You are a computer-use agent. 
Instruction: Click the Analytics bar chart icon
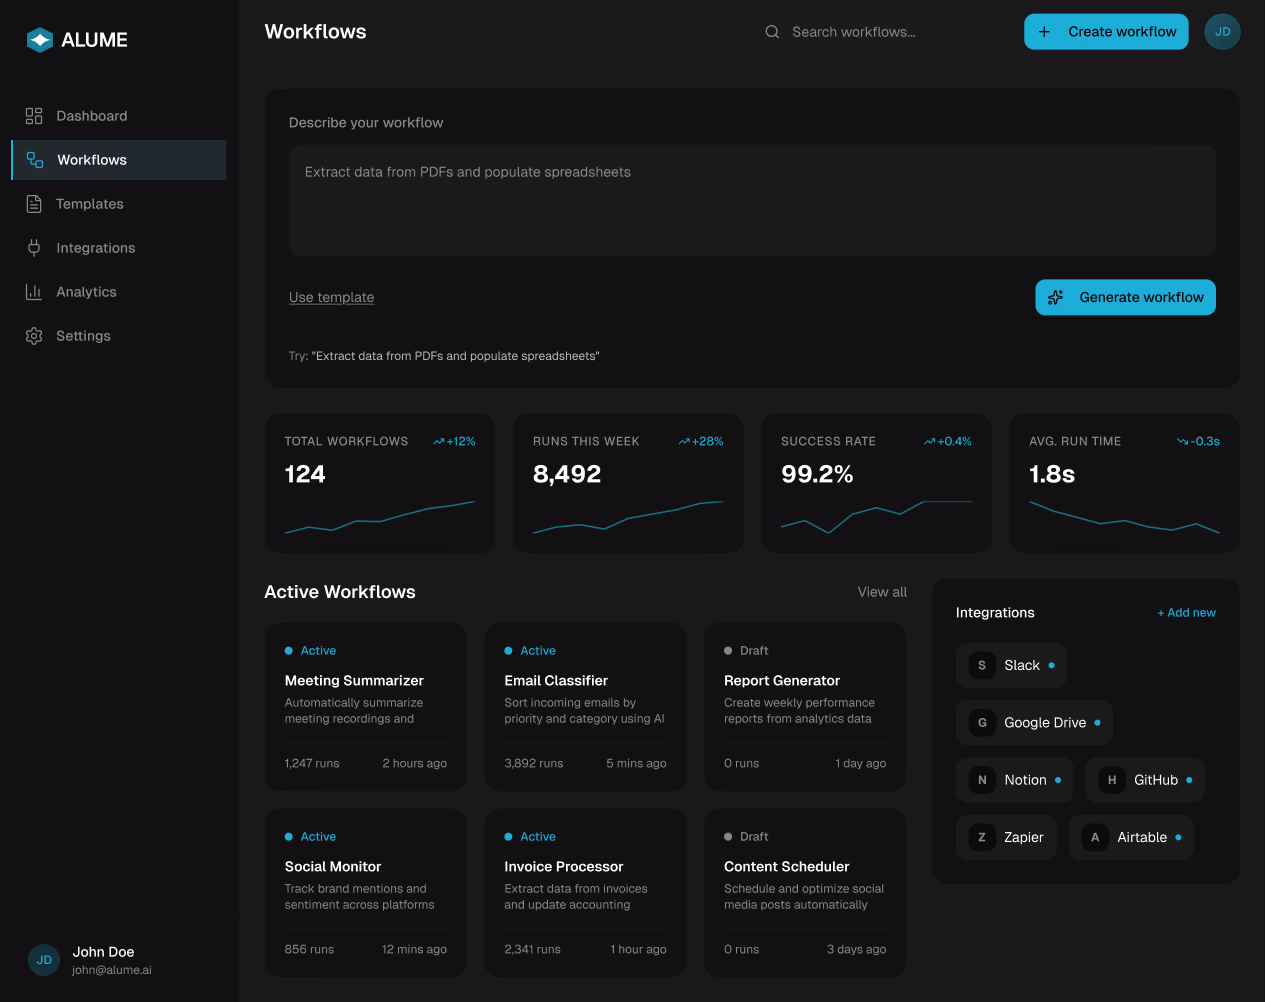34,292
